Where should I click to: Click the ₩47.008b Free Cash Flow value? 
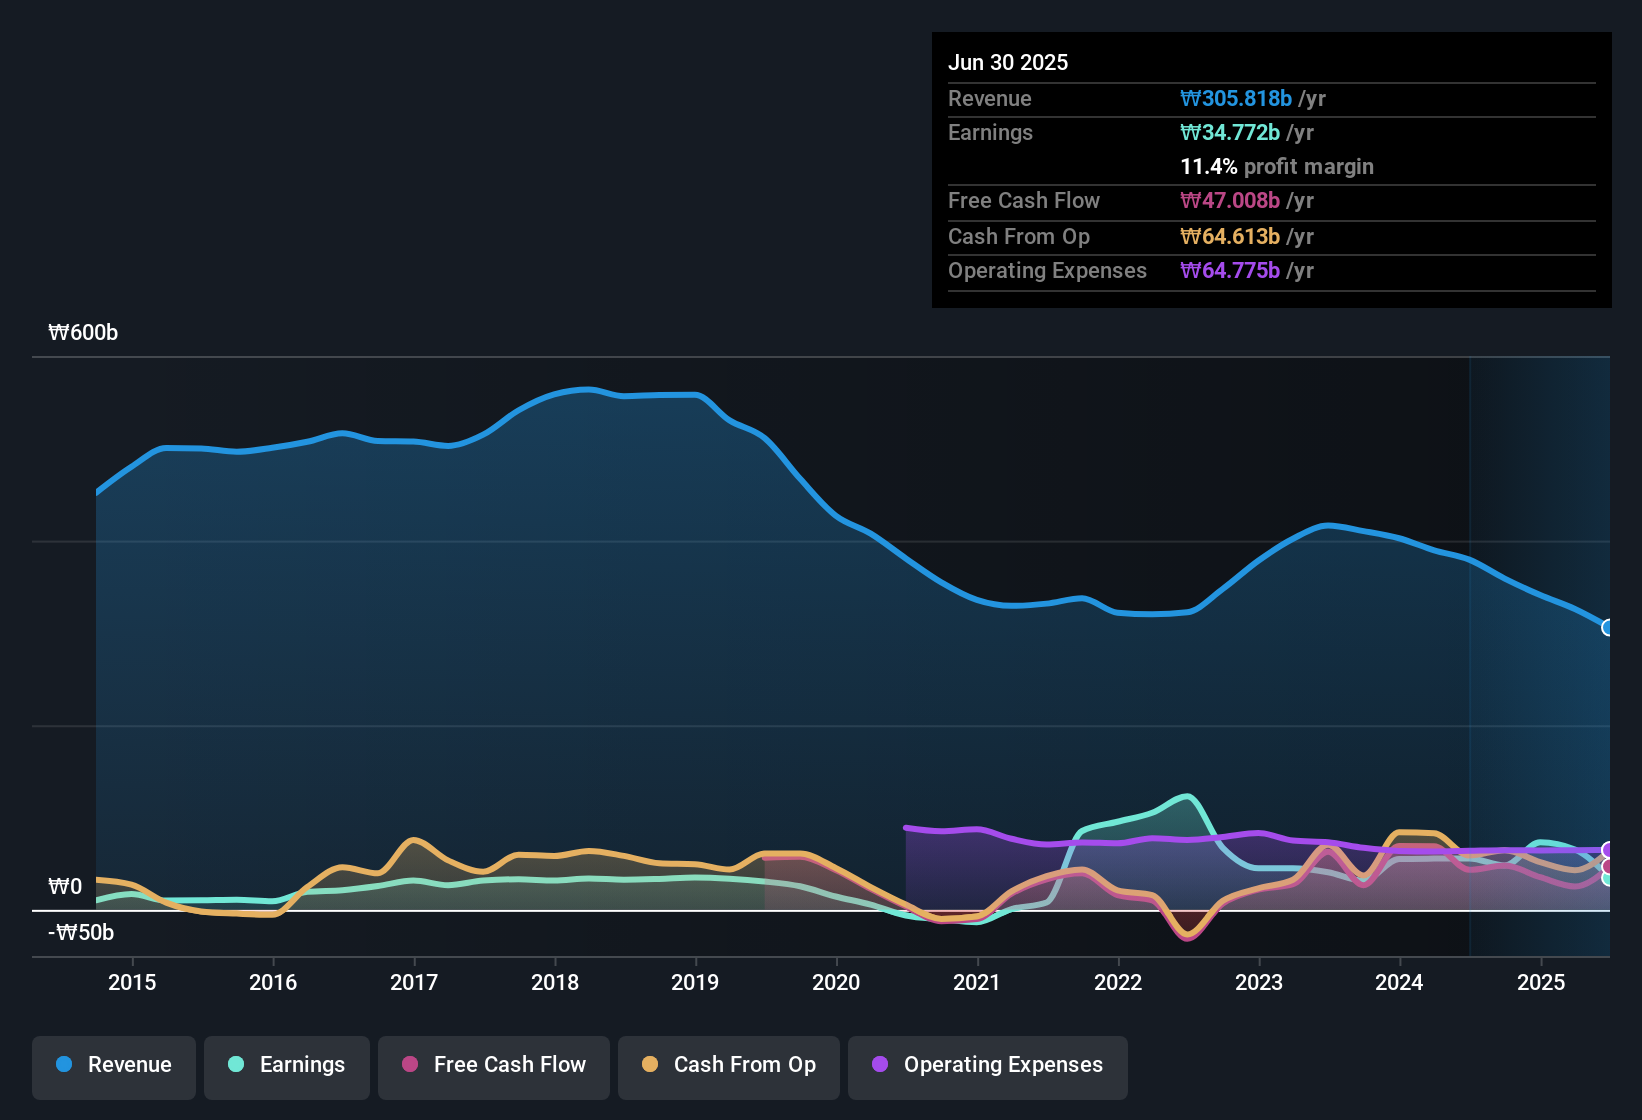coord(1233,201)
